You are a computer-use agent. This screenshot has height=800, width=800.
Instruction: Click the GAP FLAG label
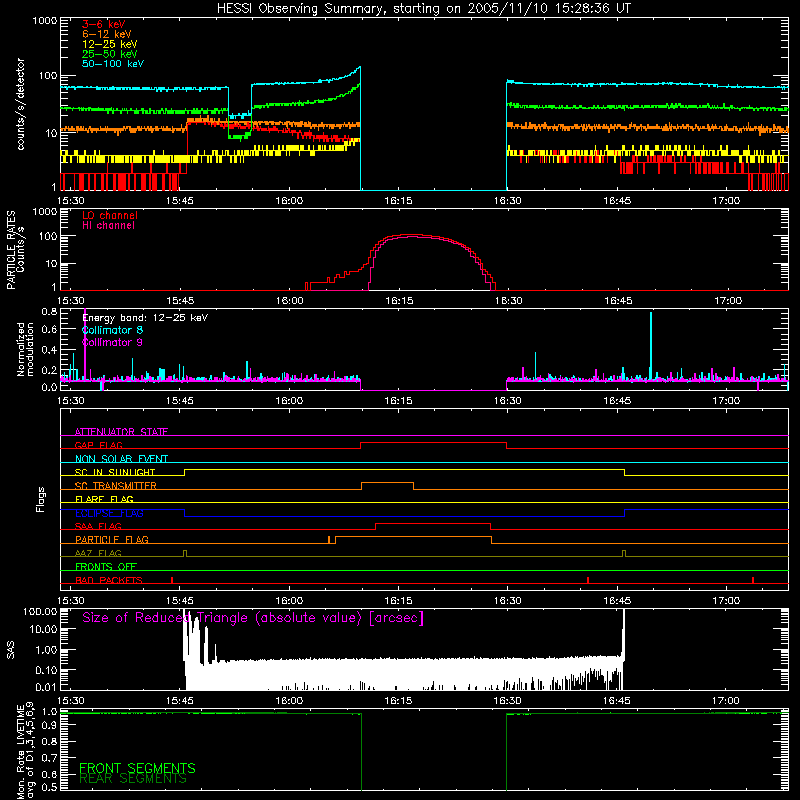point(98,445)
